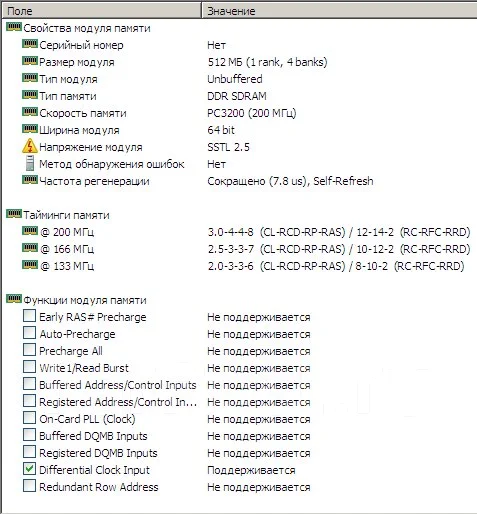This screenshot has height=514, width=477.
Task: Click memory icon beside Функции модуля памяти
Action: click(x=14, y=299)
